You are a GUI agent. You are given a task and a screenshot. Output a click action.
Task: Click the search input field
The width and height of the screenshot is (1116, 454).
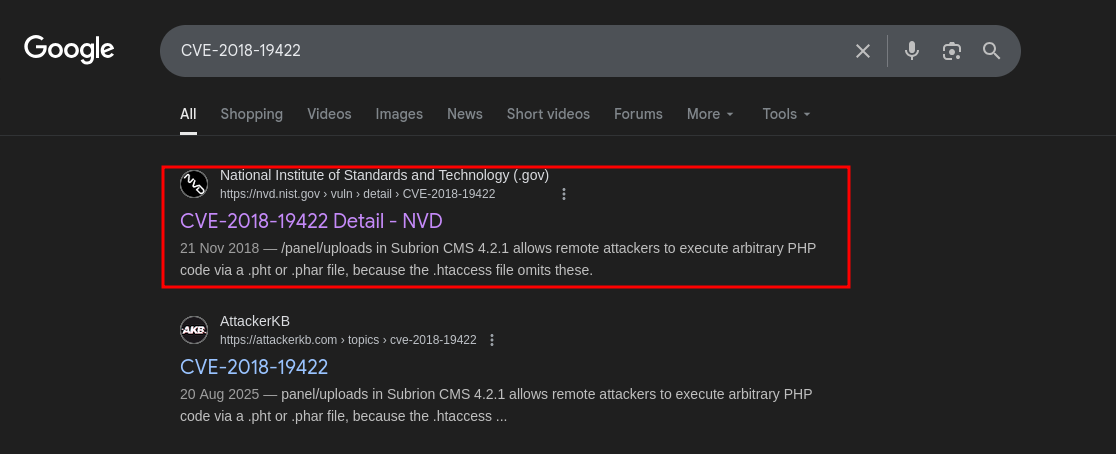500,51
